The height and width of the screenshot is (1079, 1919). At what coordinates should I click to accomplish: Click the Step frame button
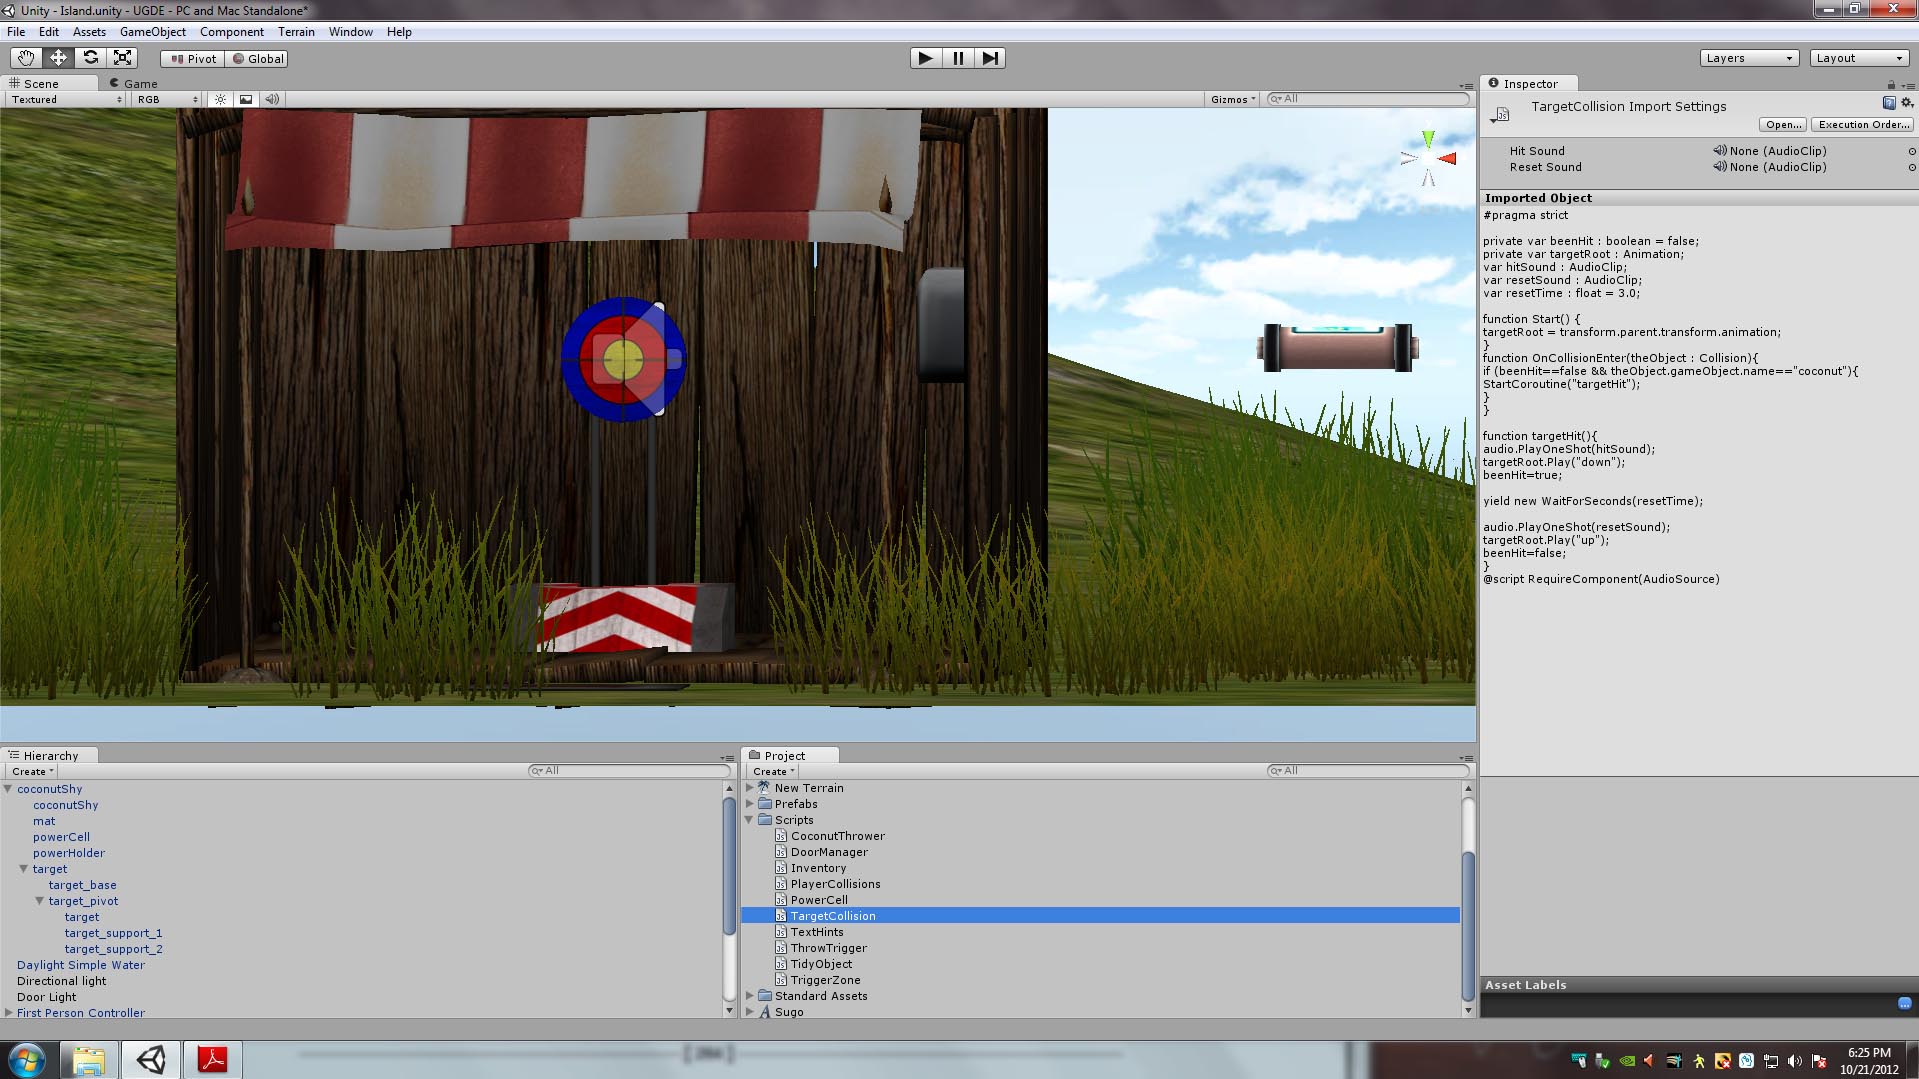coord(990,58)
